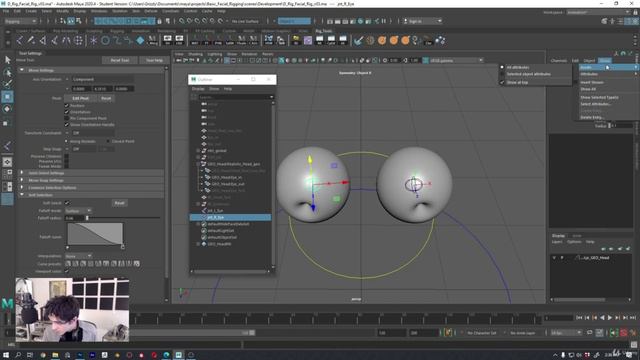Viewport: 640px width, 360px height.
Task: Click the Tool Help button
Action: point(154,60)
